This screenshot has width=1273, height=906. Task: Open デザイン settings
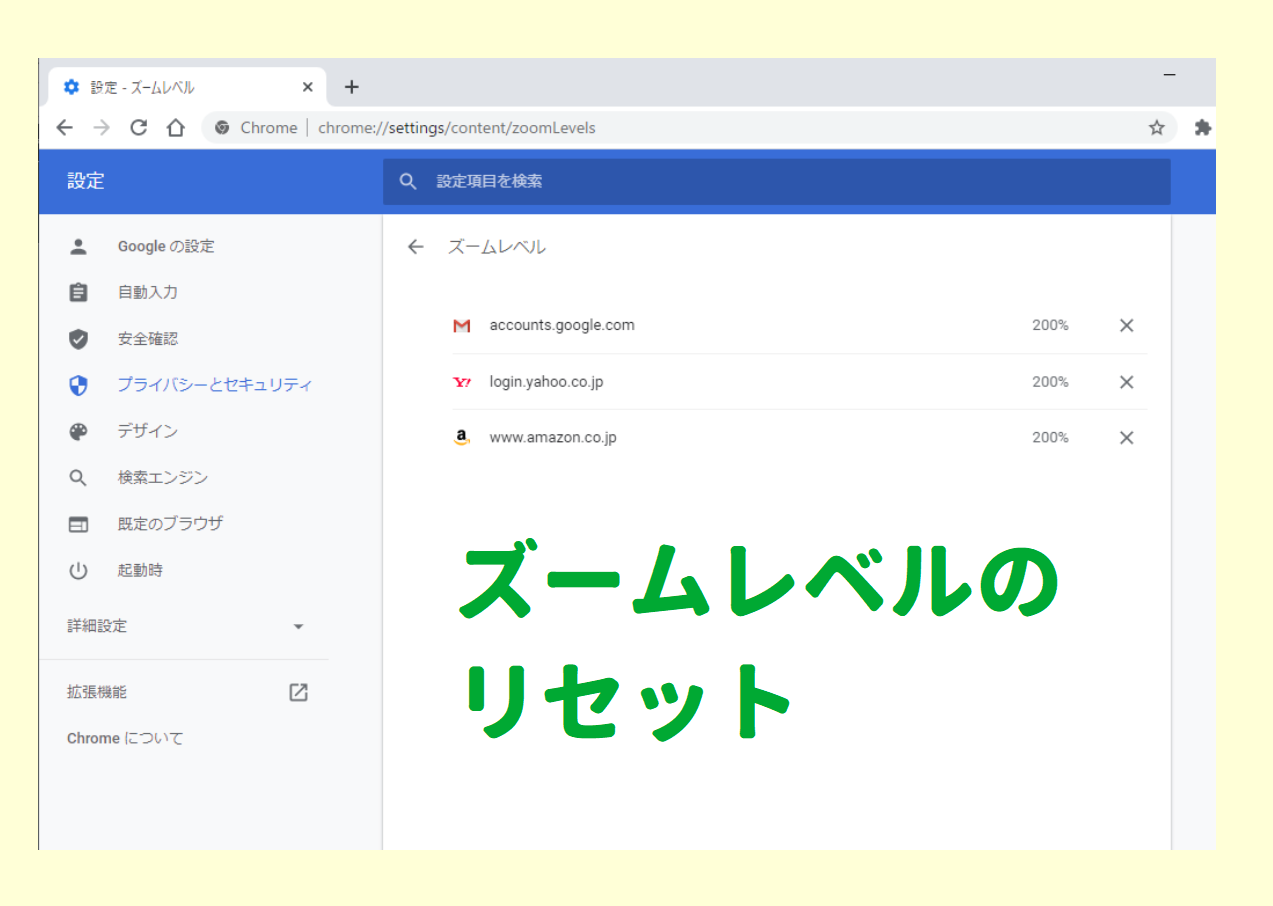(148, 431)
